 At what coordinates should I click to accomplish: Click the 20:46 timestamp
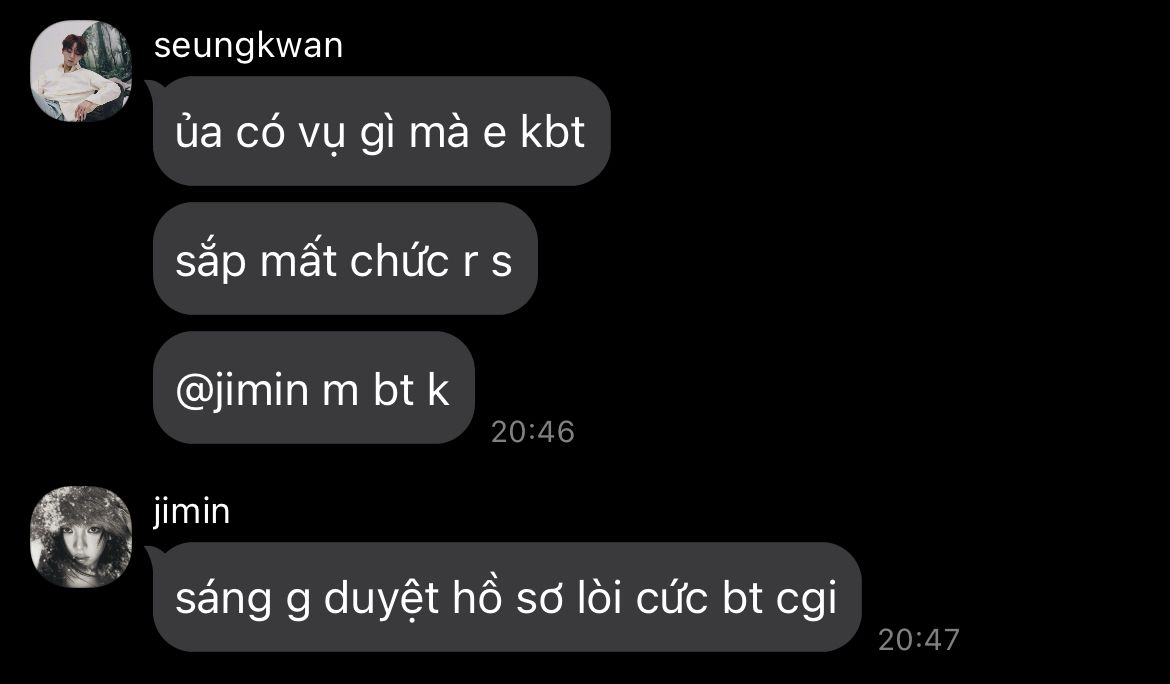click(x=533, y=432)
